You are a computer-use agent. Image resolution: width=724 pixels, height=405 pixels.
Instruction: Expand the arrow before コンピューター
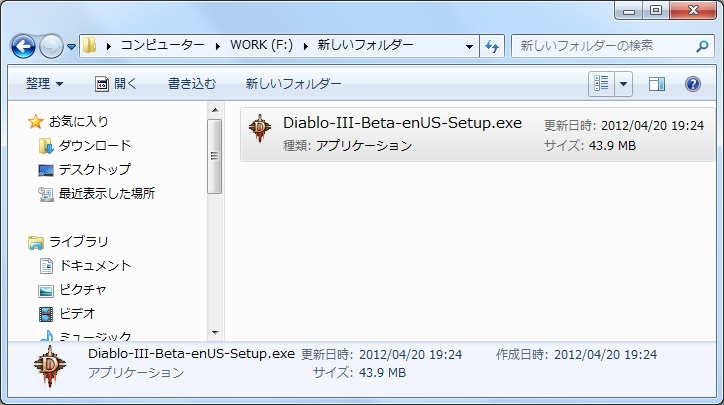pos(109,46)
